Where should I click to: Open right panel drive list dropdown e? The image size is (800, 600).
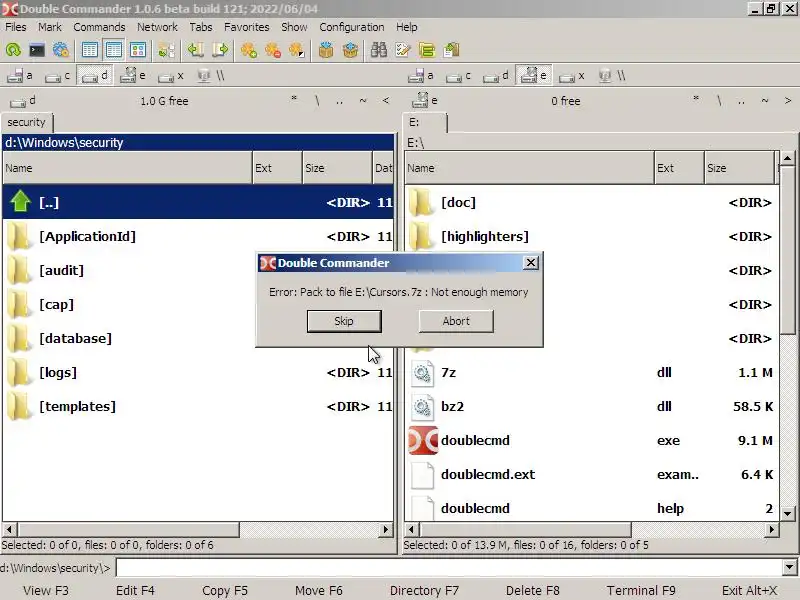(x=425, y=101)
